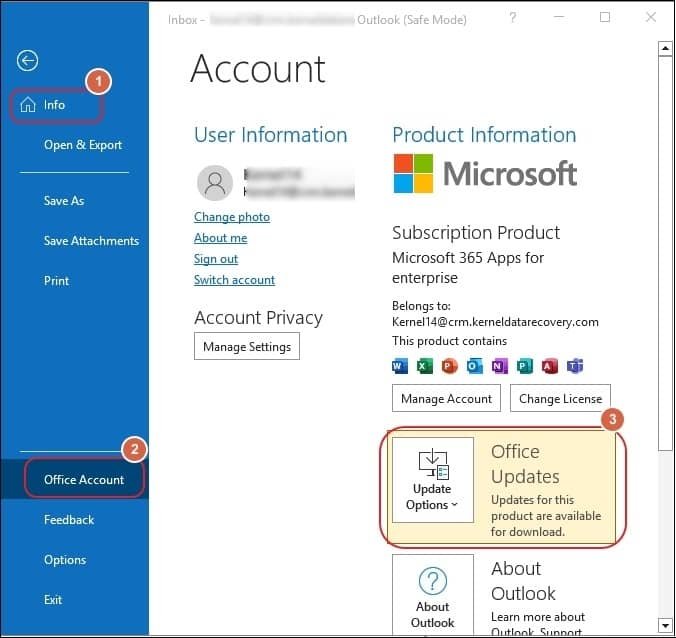
Task: Click the Teams app icon
Action: click(575, 366)
